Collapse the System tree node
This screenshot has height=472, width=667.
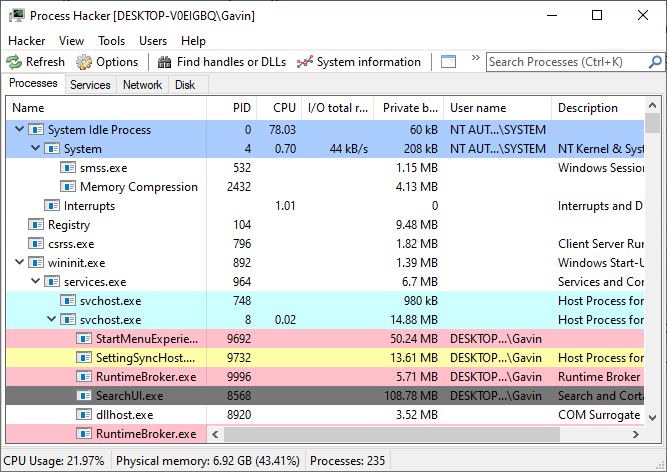(x=35, y=148)
